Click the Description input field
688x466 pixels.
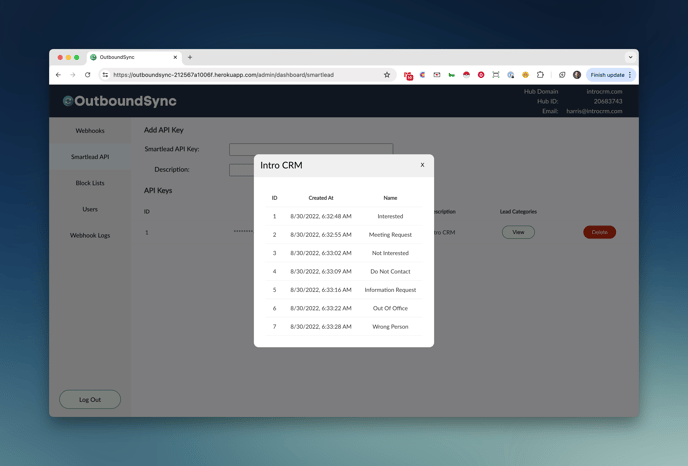point(241,169)
